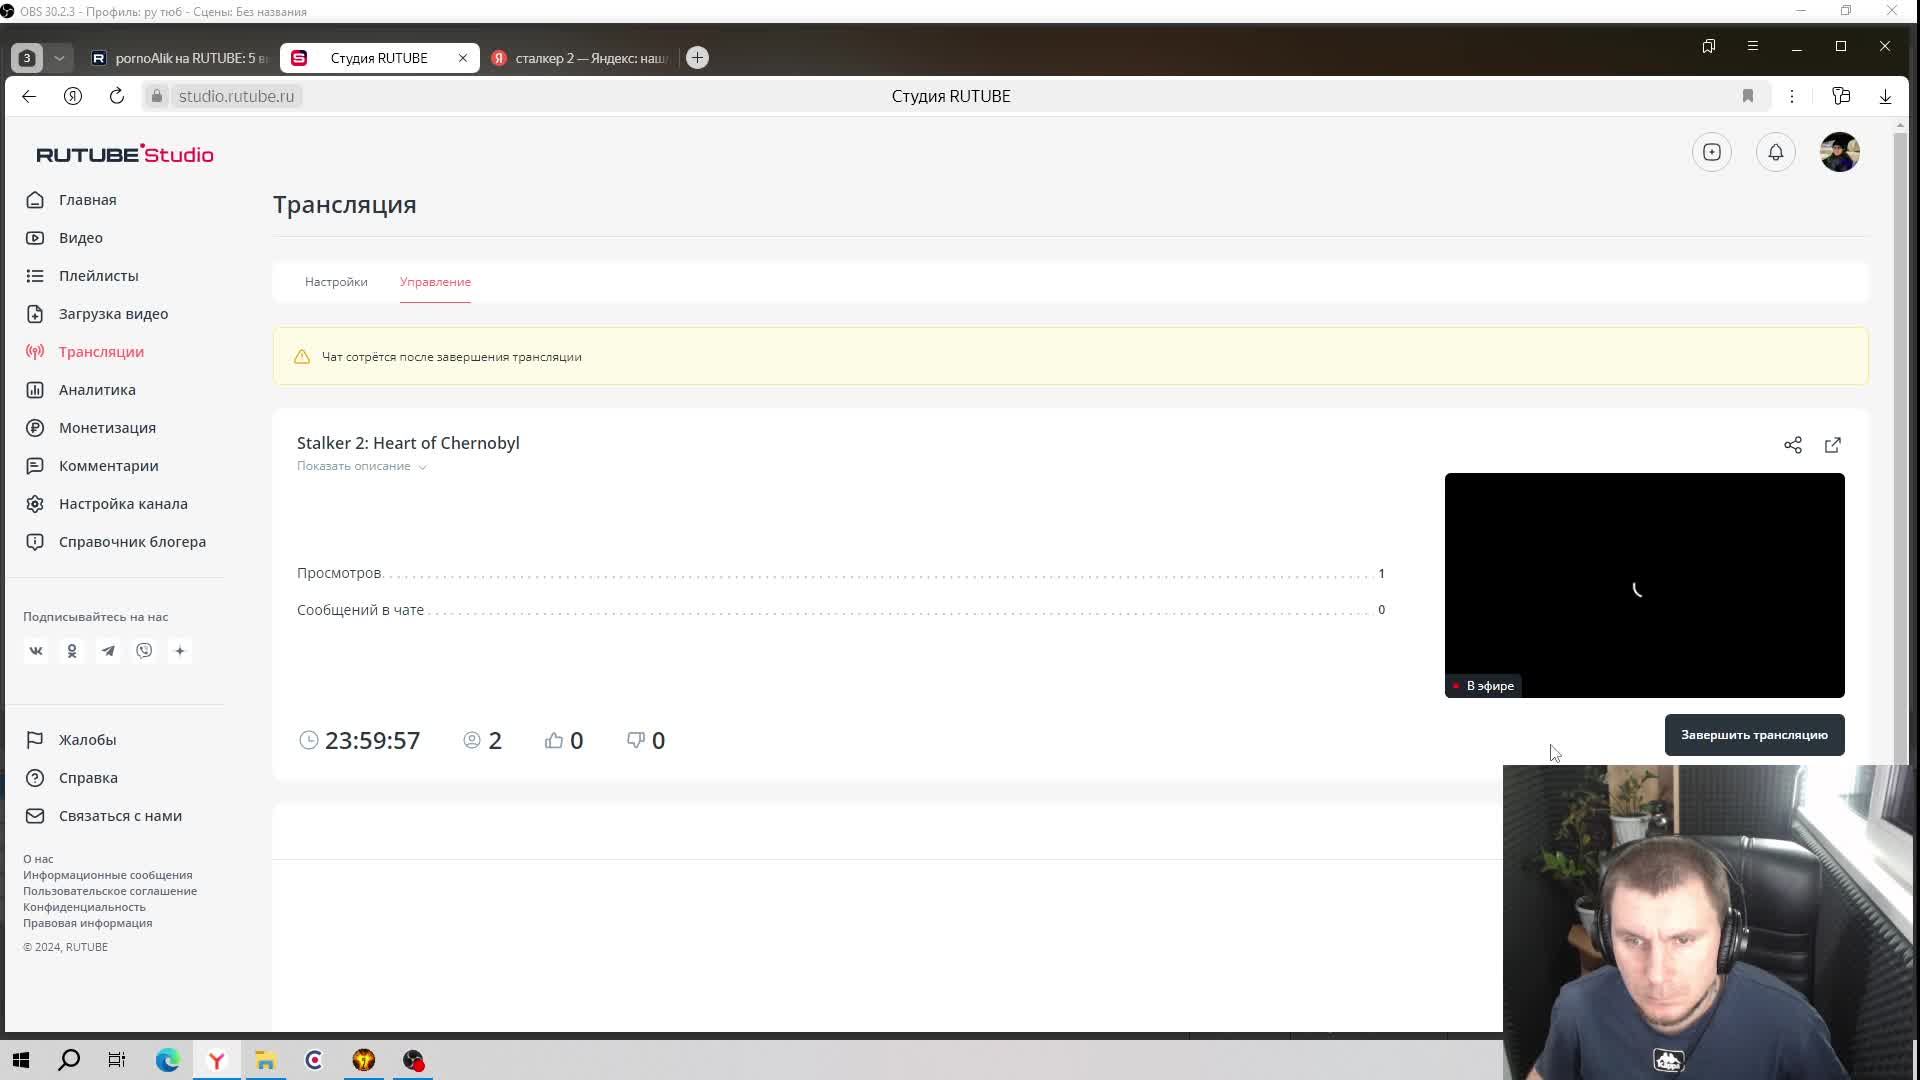Click the browser back arrow
Screen dimensions: 1920x1080
[29, 96]
